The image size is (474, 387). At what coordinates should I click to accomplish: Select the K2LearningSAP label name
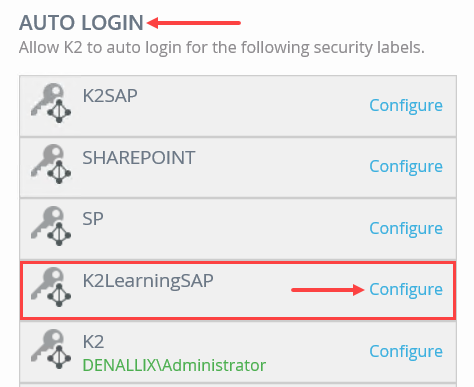(148, 281)
